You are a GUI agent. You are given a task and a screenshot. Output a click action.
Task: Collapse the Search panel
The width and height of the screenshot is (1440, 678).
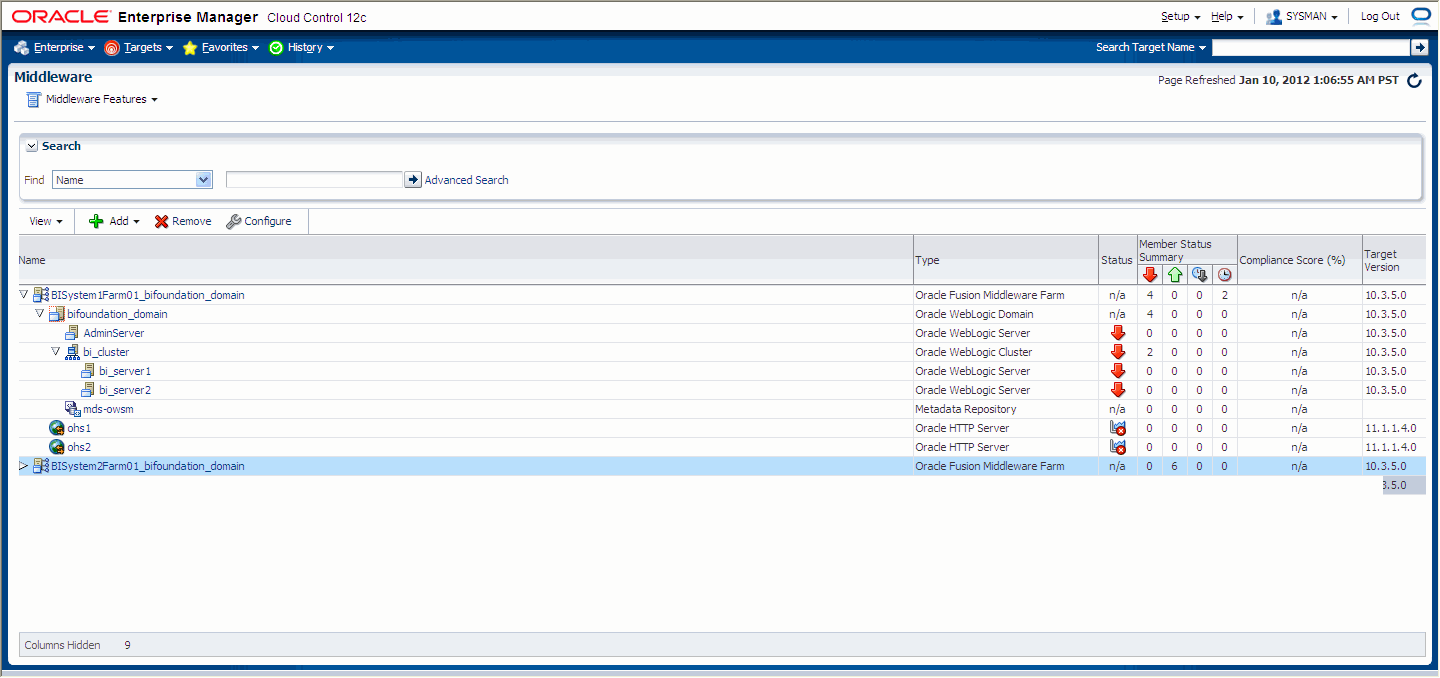point(32,146)
